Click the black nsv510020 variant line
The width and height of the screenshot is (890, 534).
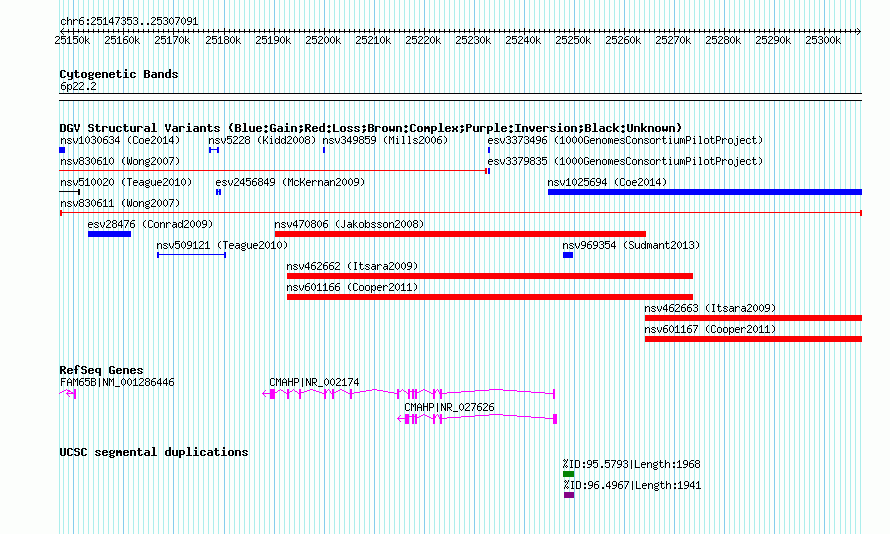click(70, 192)
